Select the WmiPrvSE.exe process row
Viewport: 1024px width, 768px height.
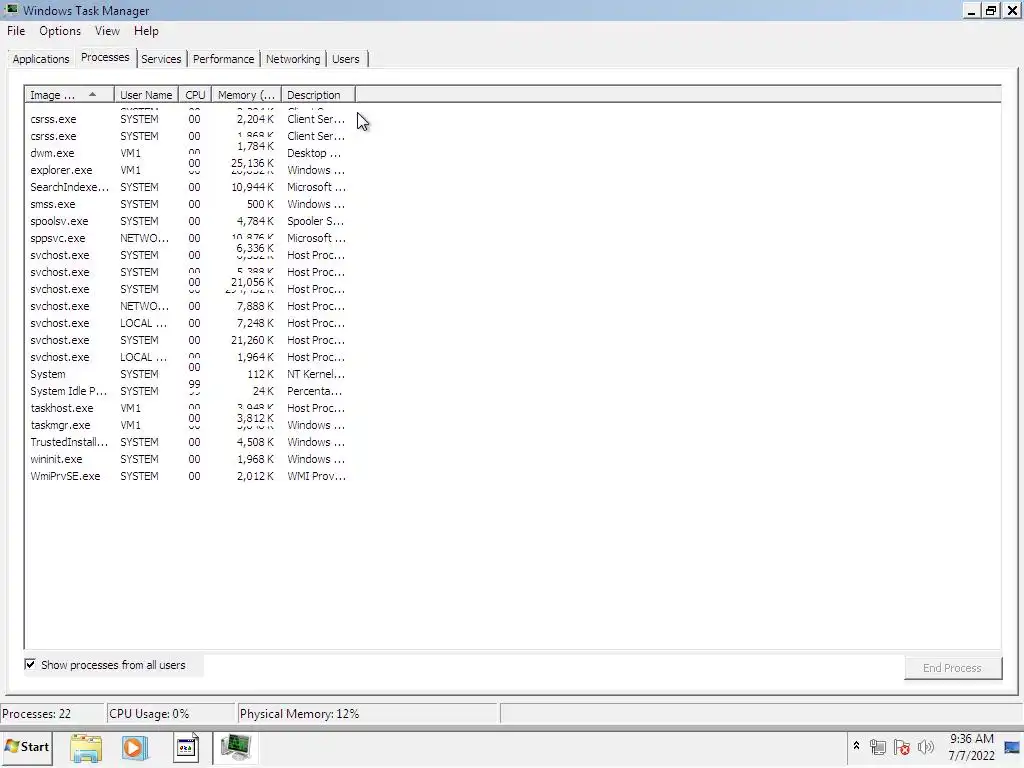[x=188, y=475]
